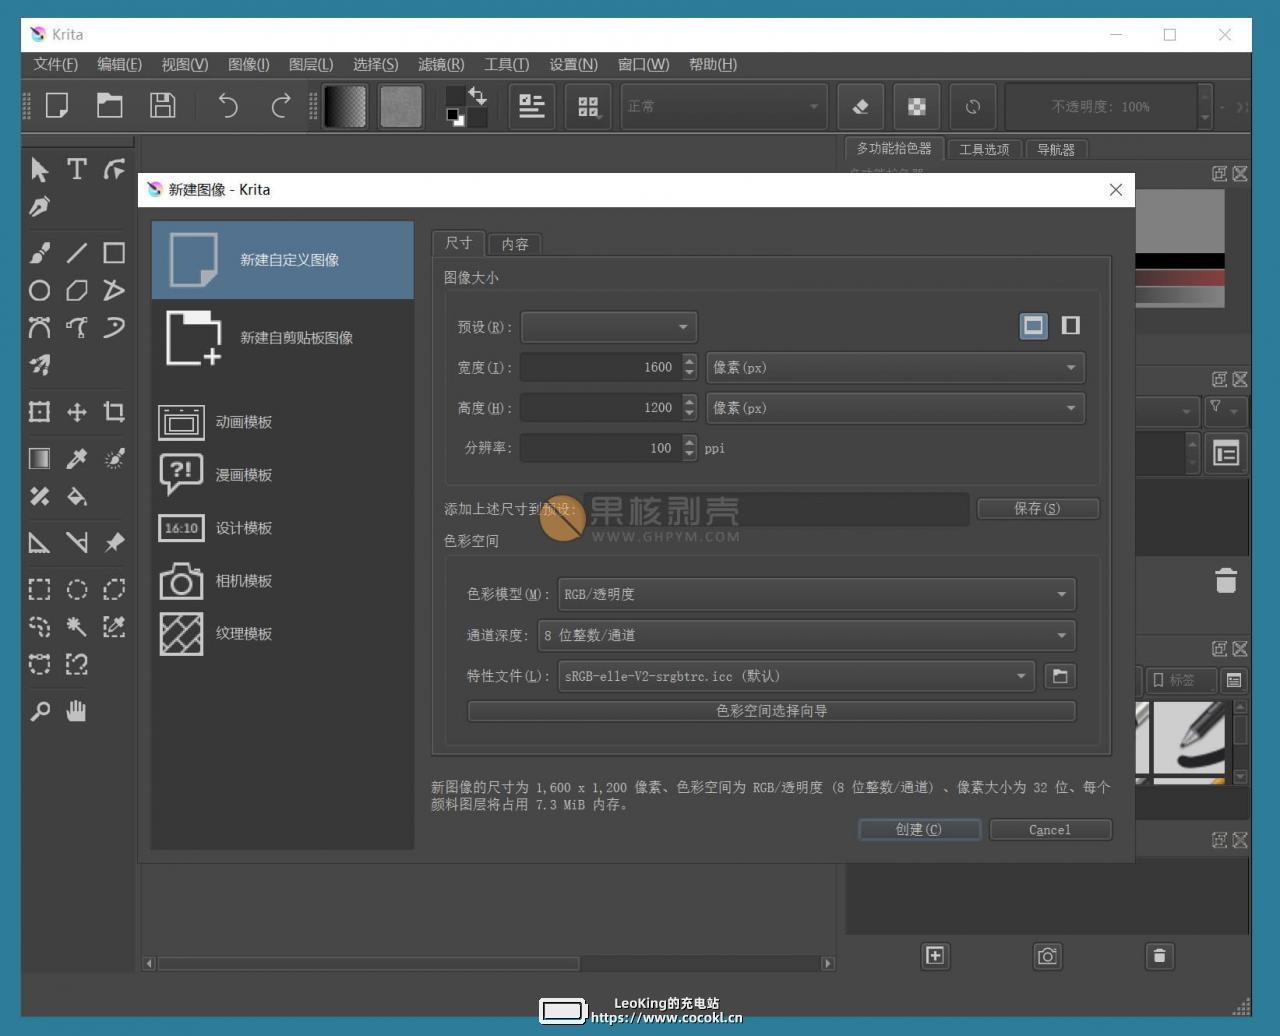
Task: Click the preset name input field
Action: (x=776, y=508)
